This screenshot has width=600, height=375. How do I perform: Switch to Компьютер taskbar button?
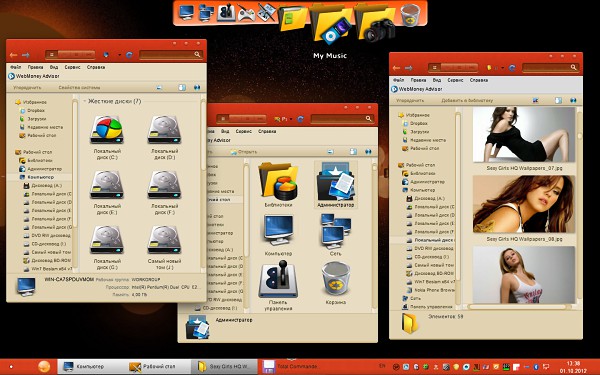90,367
